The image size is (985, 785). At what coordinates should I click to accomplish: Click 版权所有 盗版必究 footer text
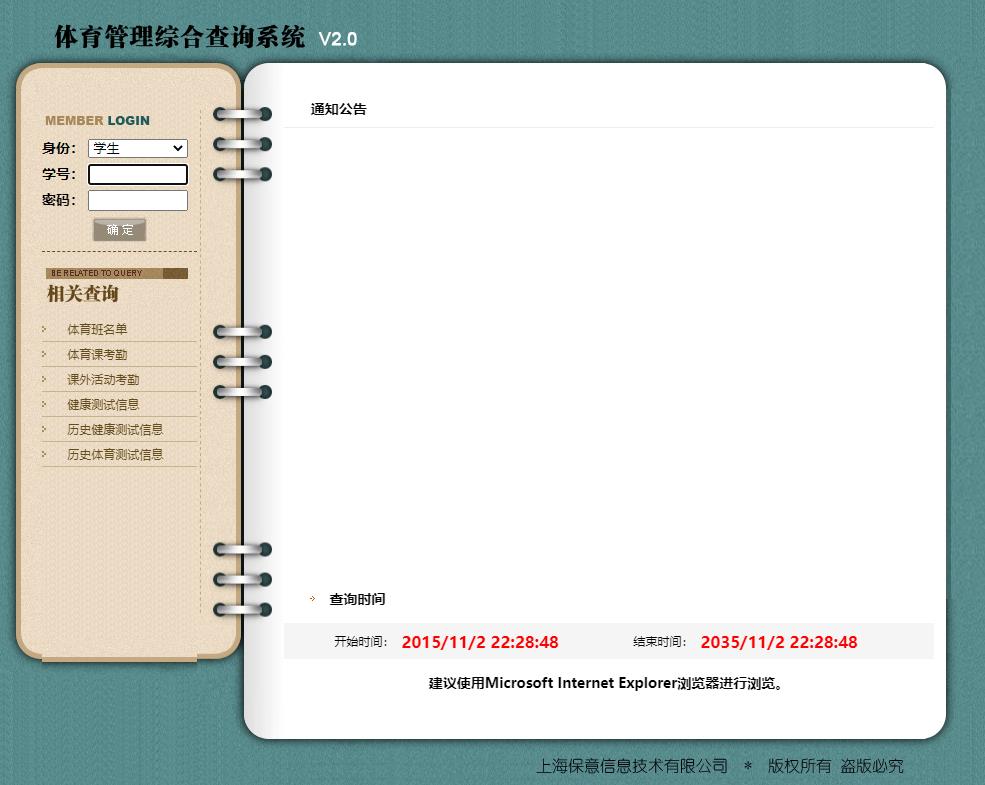[835, 766]
